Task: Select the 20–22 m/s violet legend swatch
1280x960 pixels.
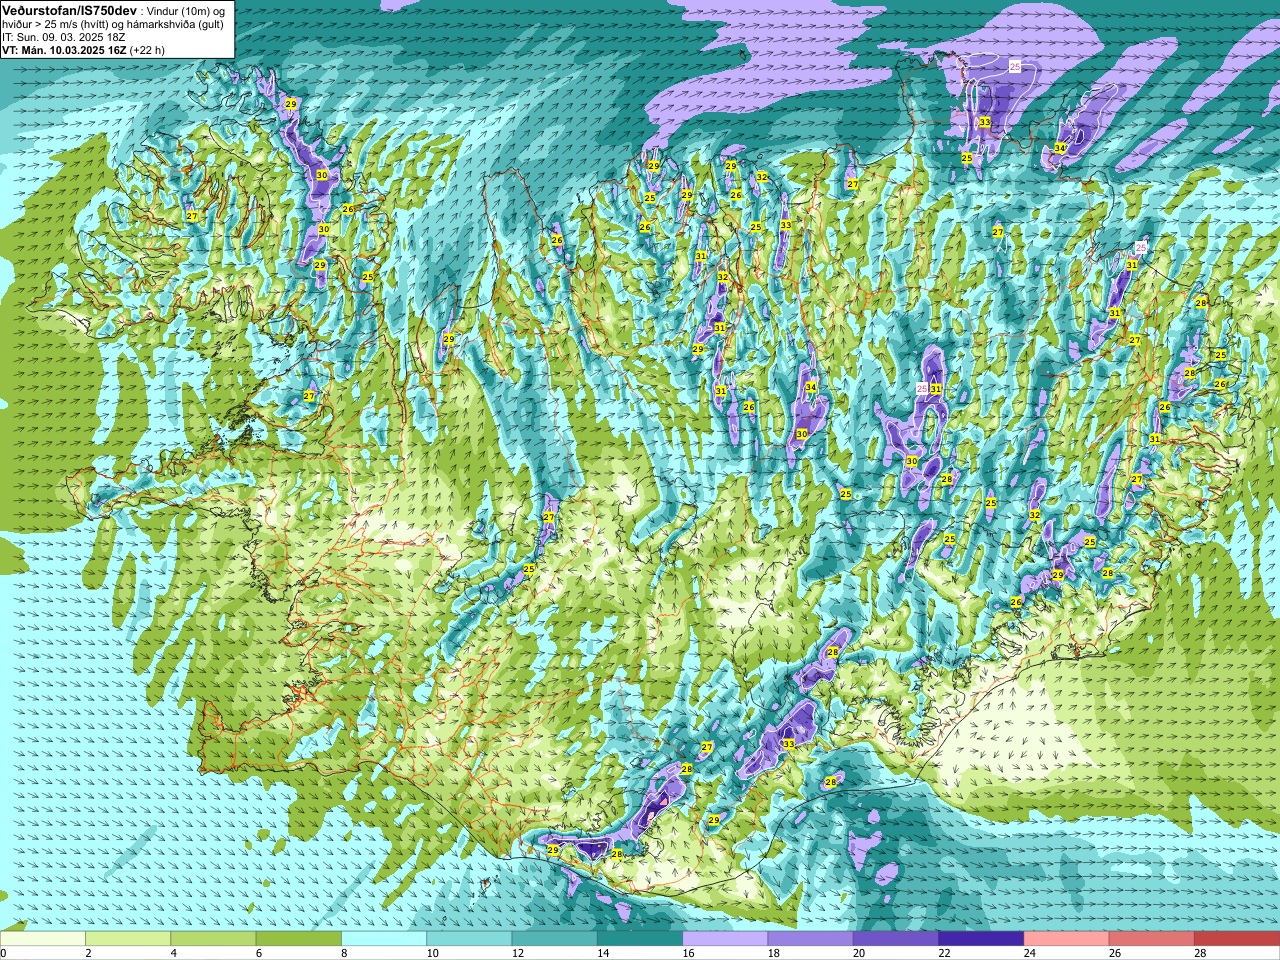Action: click(x=896, y=939)
